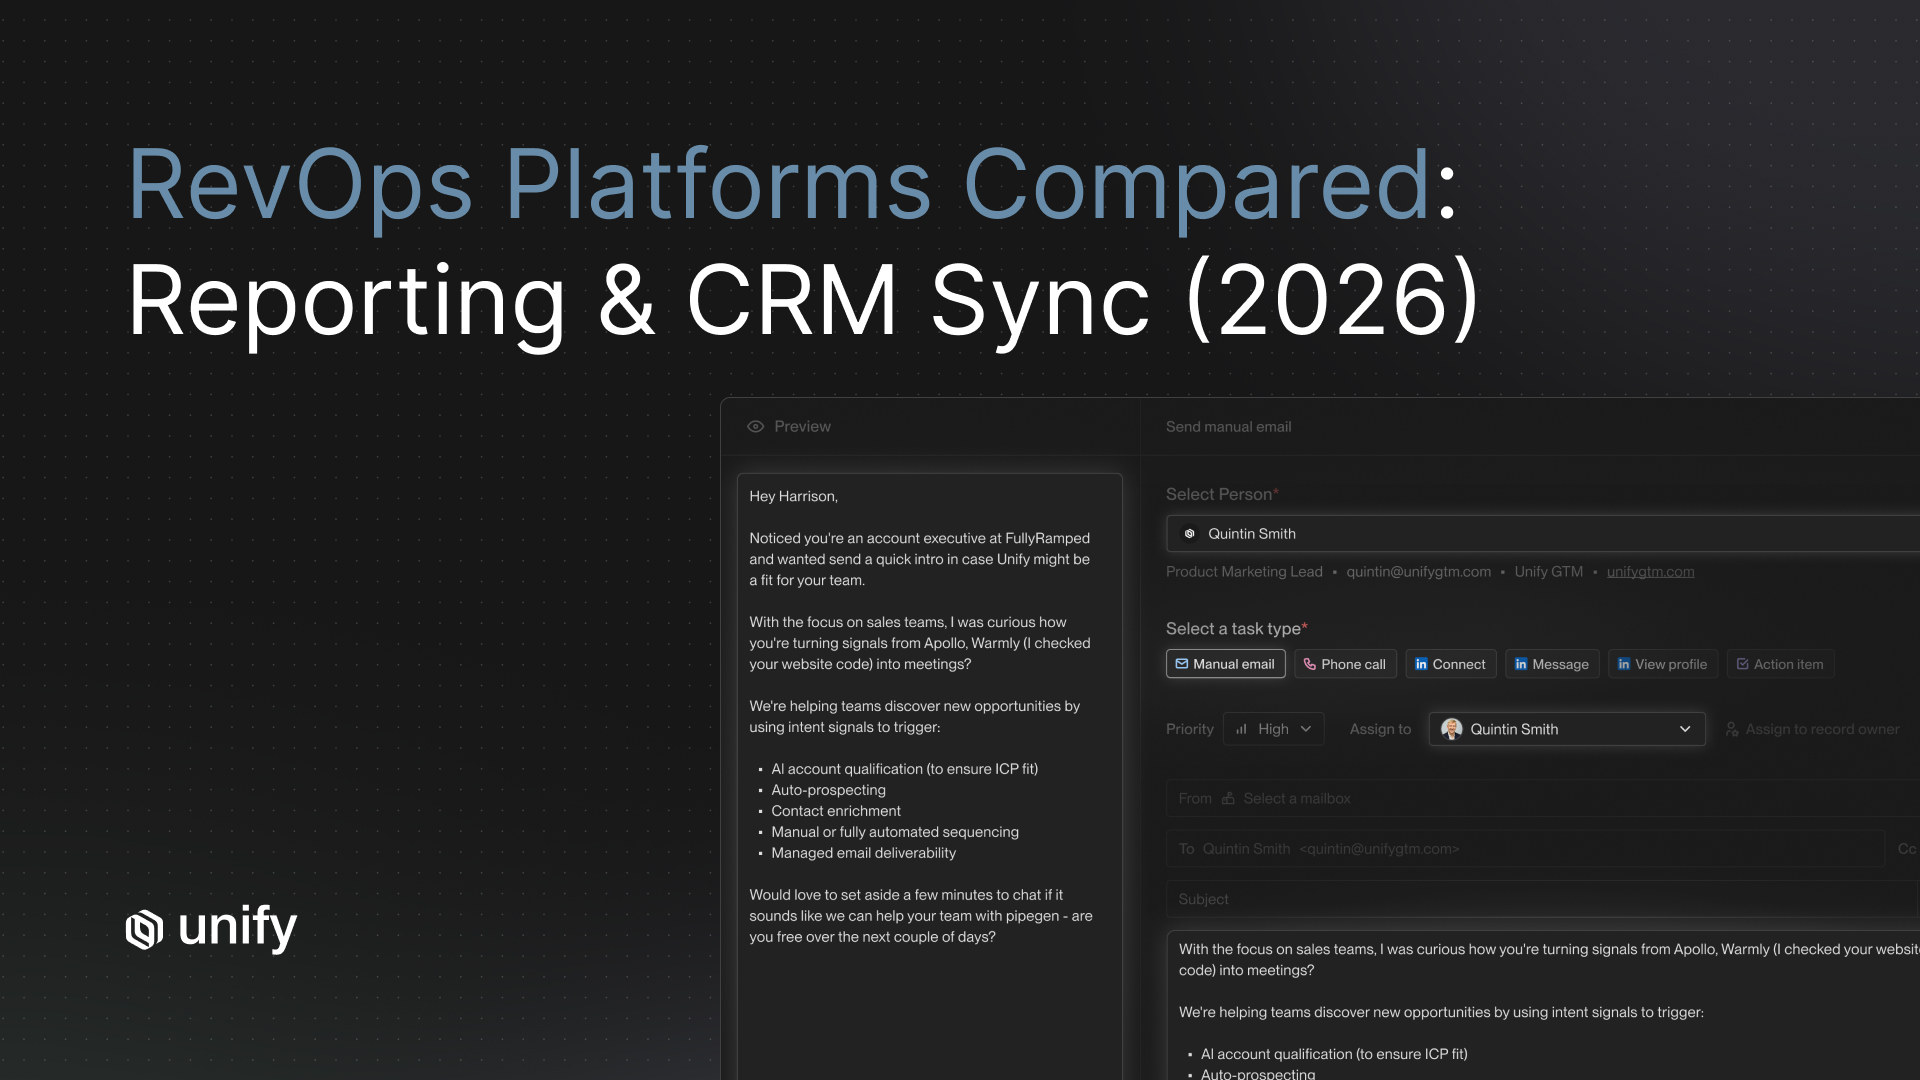Click the Cc option
1920x1080 pixels.
1907,849
